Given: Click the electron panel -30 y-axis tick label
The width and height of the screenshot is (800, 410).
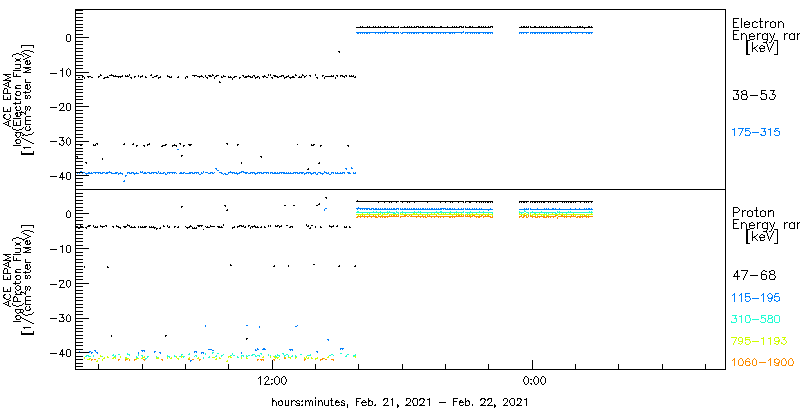Looking at the screenshot, I should tap(62, 142).
